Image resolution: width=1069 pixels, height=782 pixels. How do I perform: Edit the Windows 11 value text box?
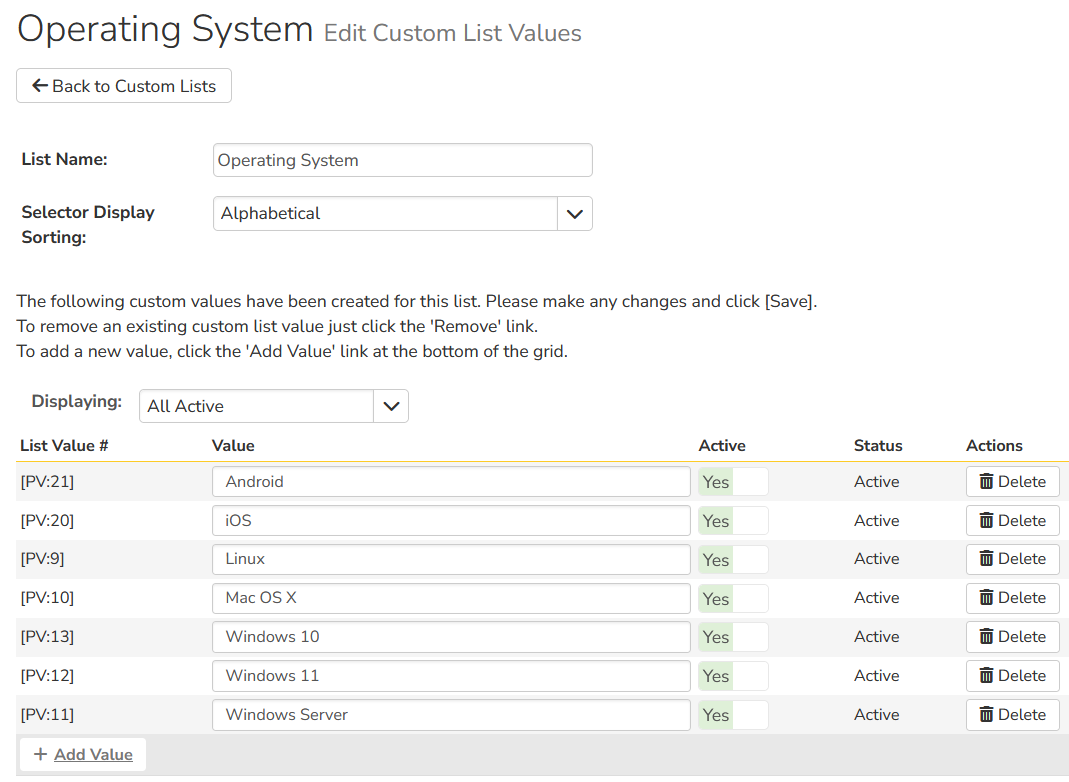[450, 676]
